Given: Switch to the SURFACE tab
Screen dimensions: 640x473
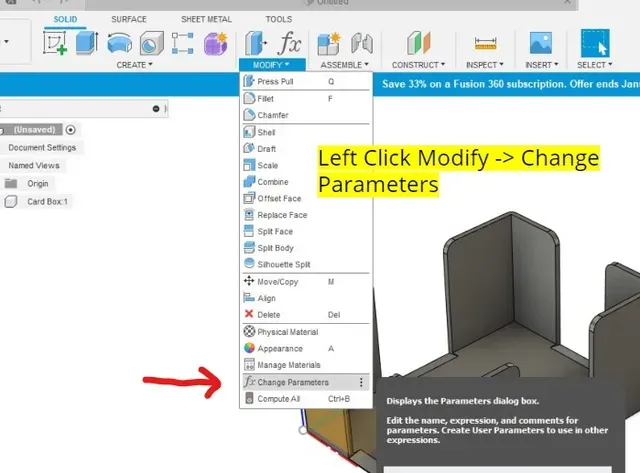Looking at the screenshot, I should pyautogui.click(x=129, y=19).
